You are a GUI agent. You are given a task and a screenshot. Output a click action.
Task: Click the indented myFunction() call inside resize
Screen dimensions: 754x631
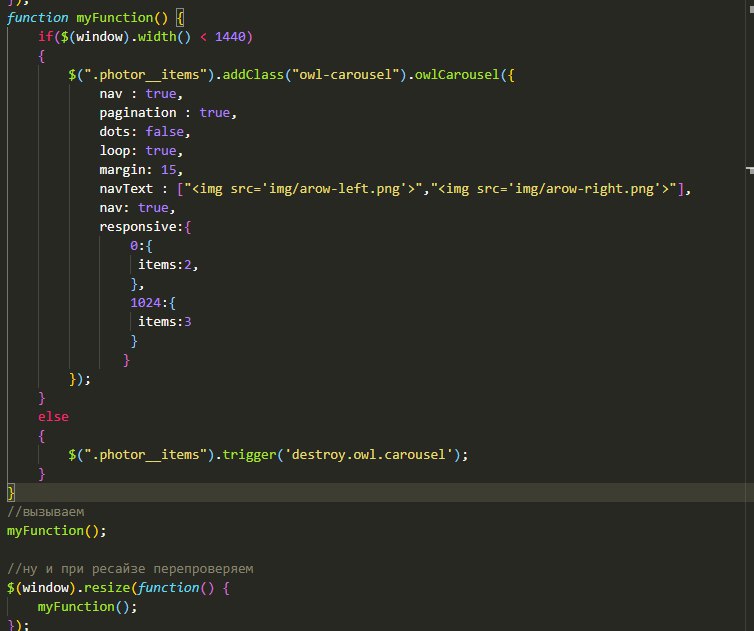[88, 606]
